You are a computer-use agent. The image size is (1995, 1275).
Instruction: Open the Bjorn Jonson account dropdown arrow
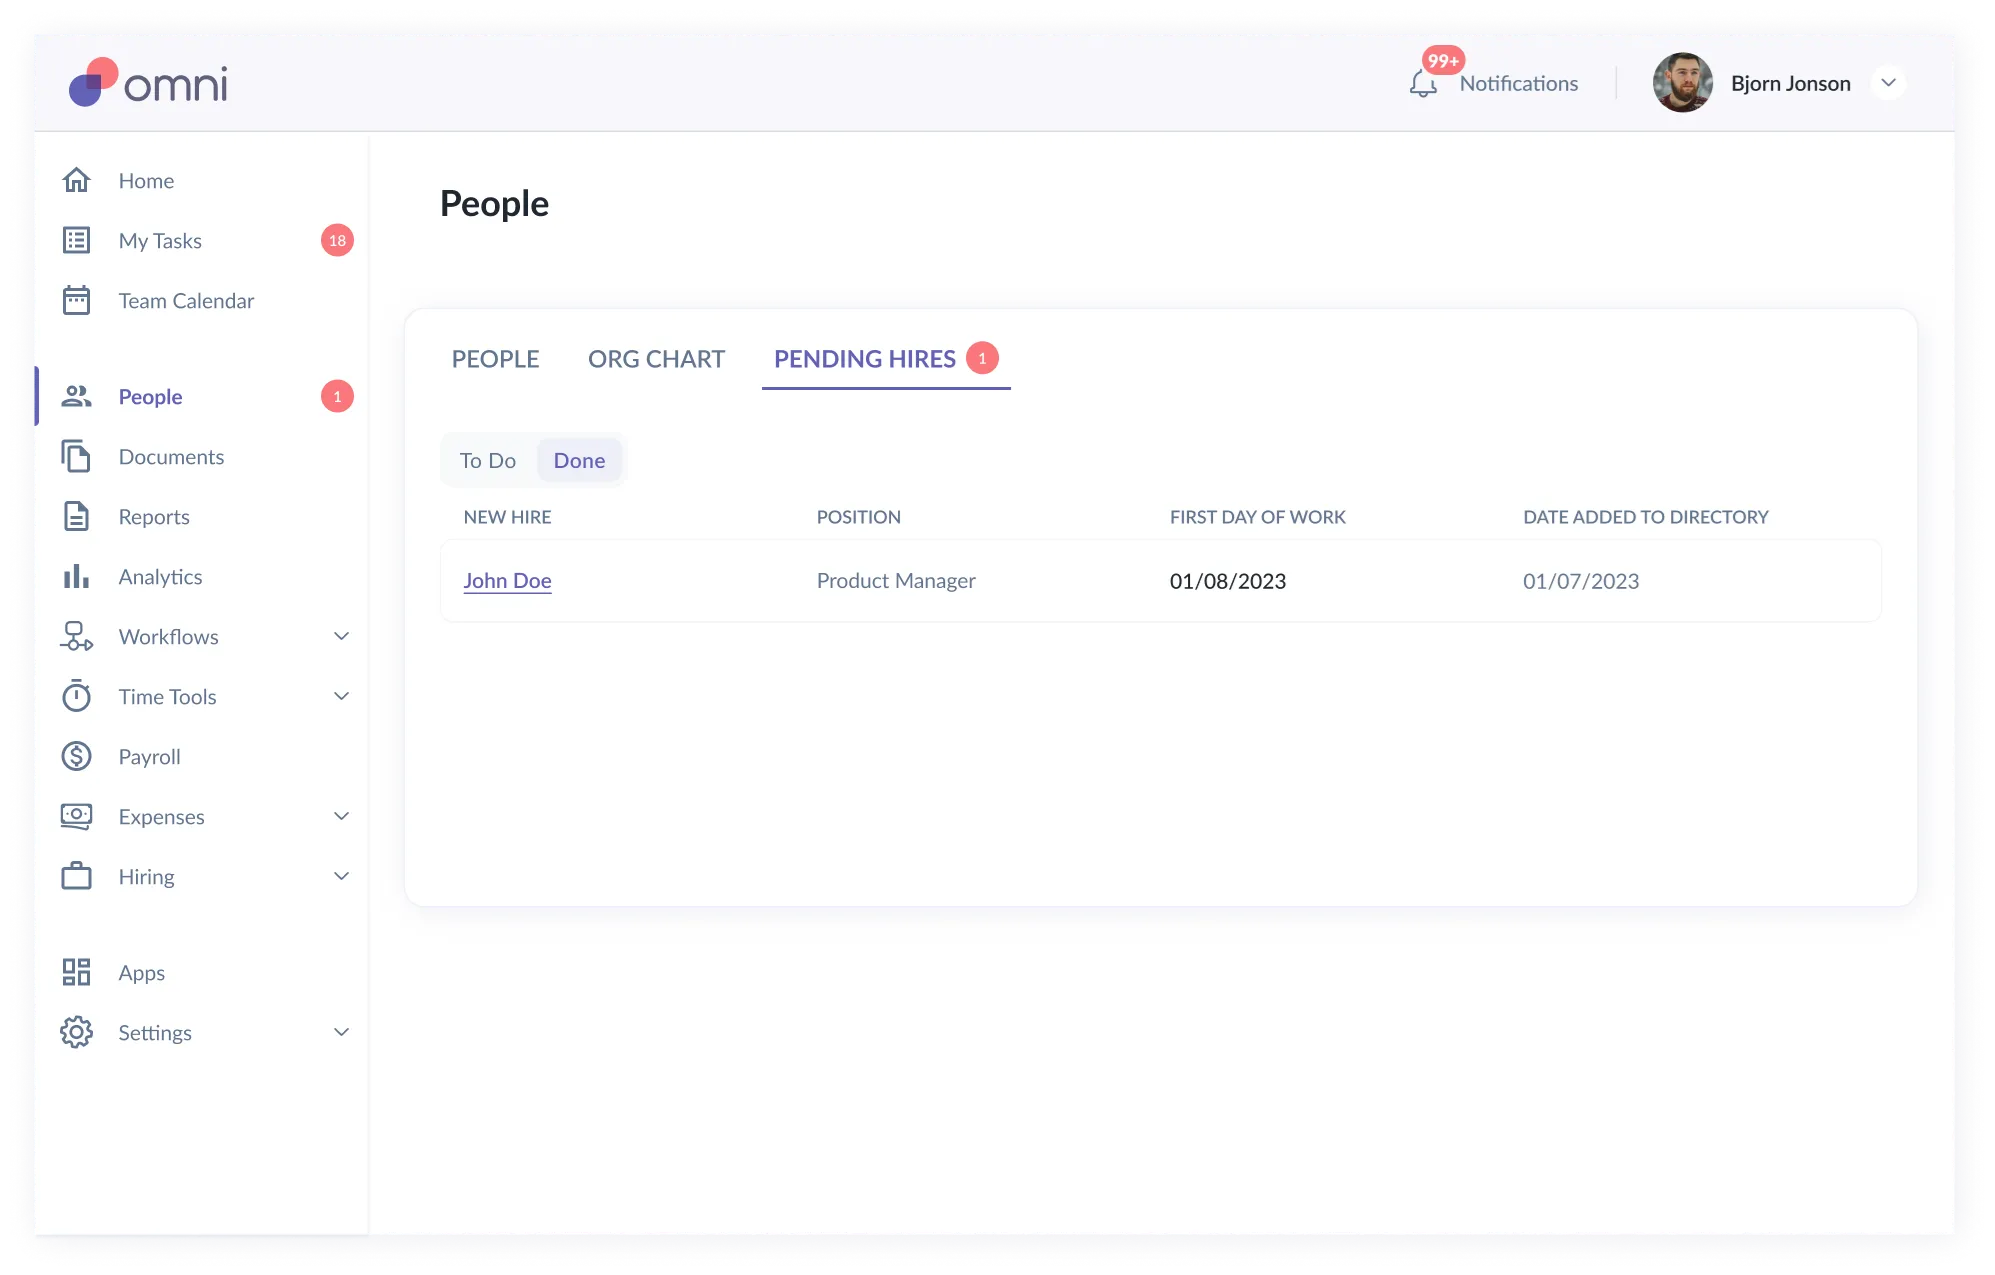click(x=1888, y=83)
